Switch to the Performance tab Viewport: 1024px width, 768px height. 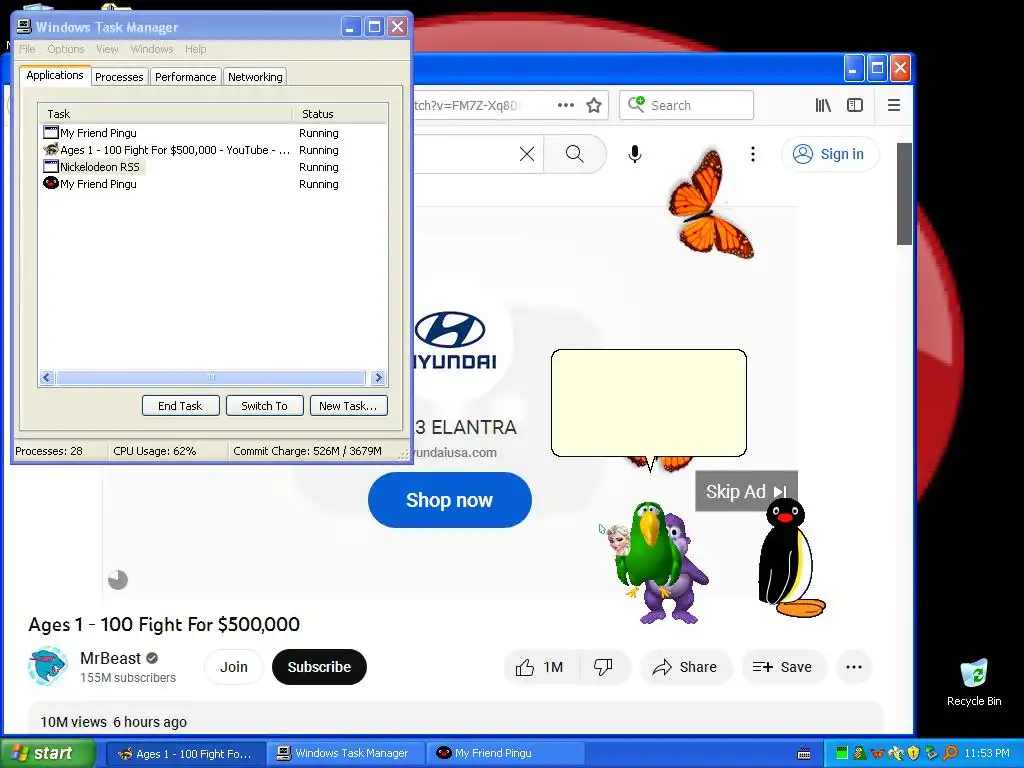185,77
